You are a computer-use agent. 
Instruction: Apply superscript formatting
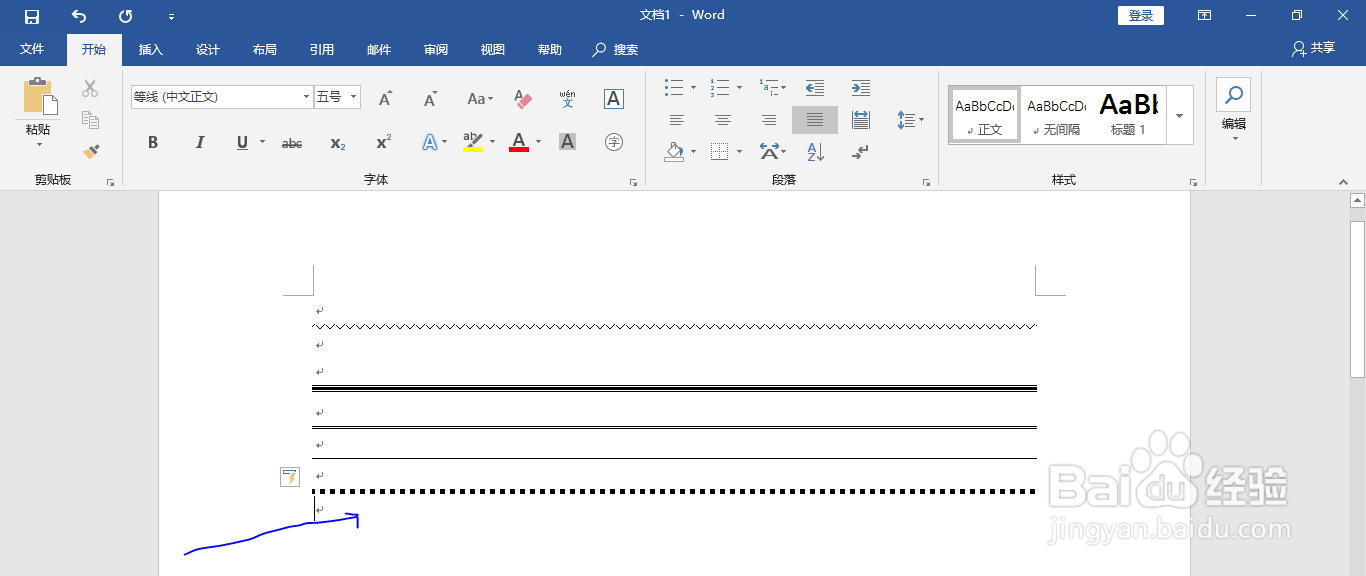pos(381,141)
